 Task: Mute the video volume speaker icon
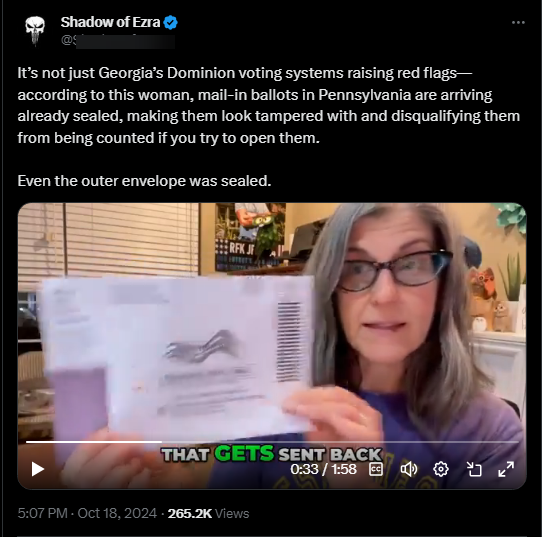pyautogui.click(x=409, y=469)
